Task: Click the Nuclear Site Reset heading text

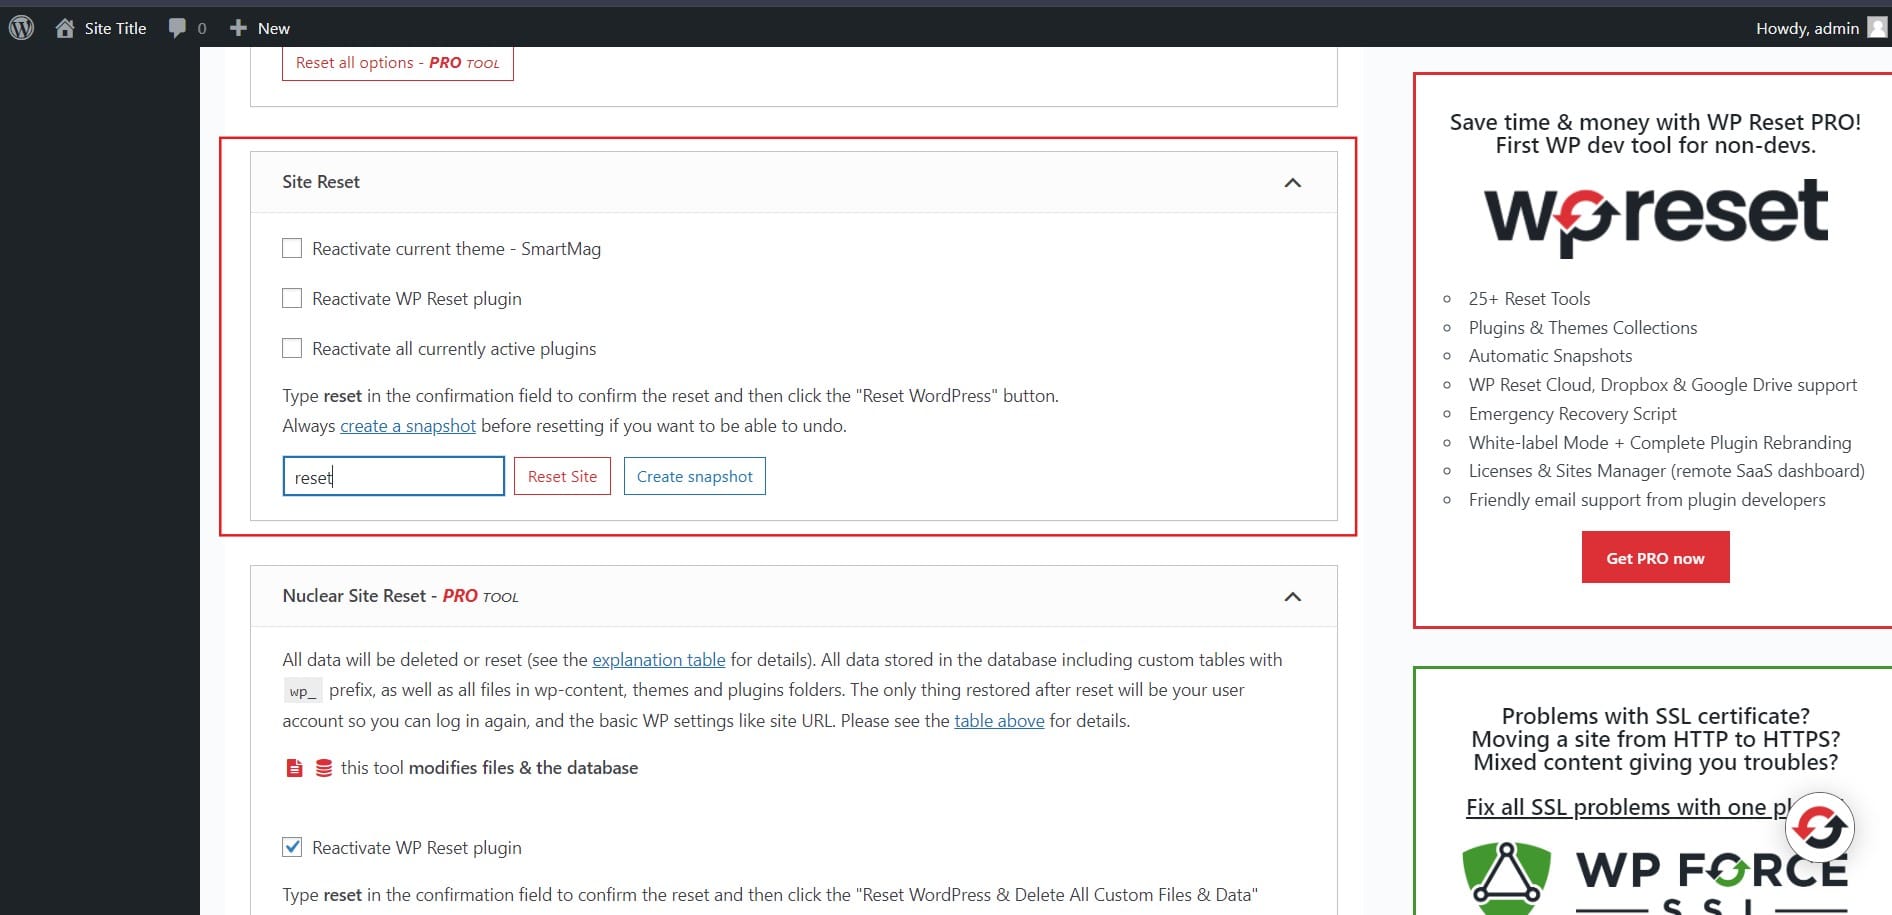Action: click(x=401, y=596)
